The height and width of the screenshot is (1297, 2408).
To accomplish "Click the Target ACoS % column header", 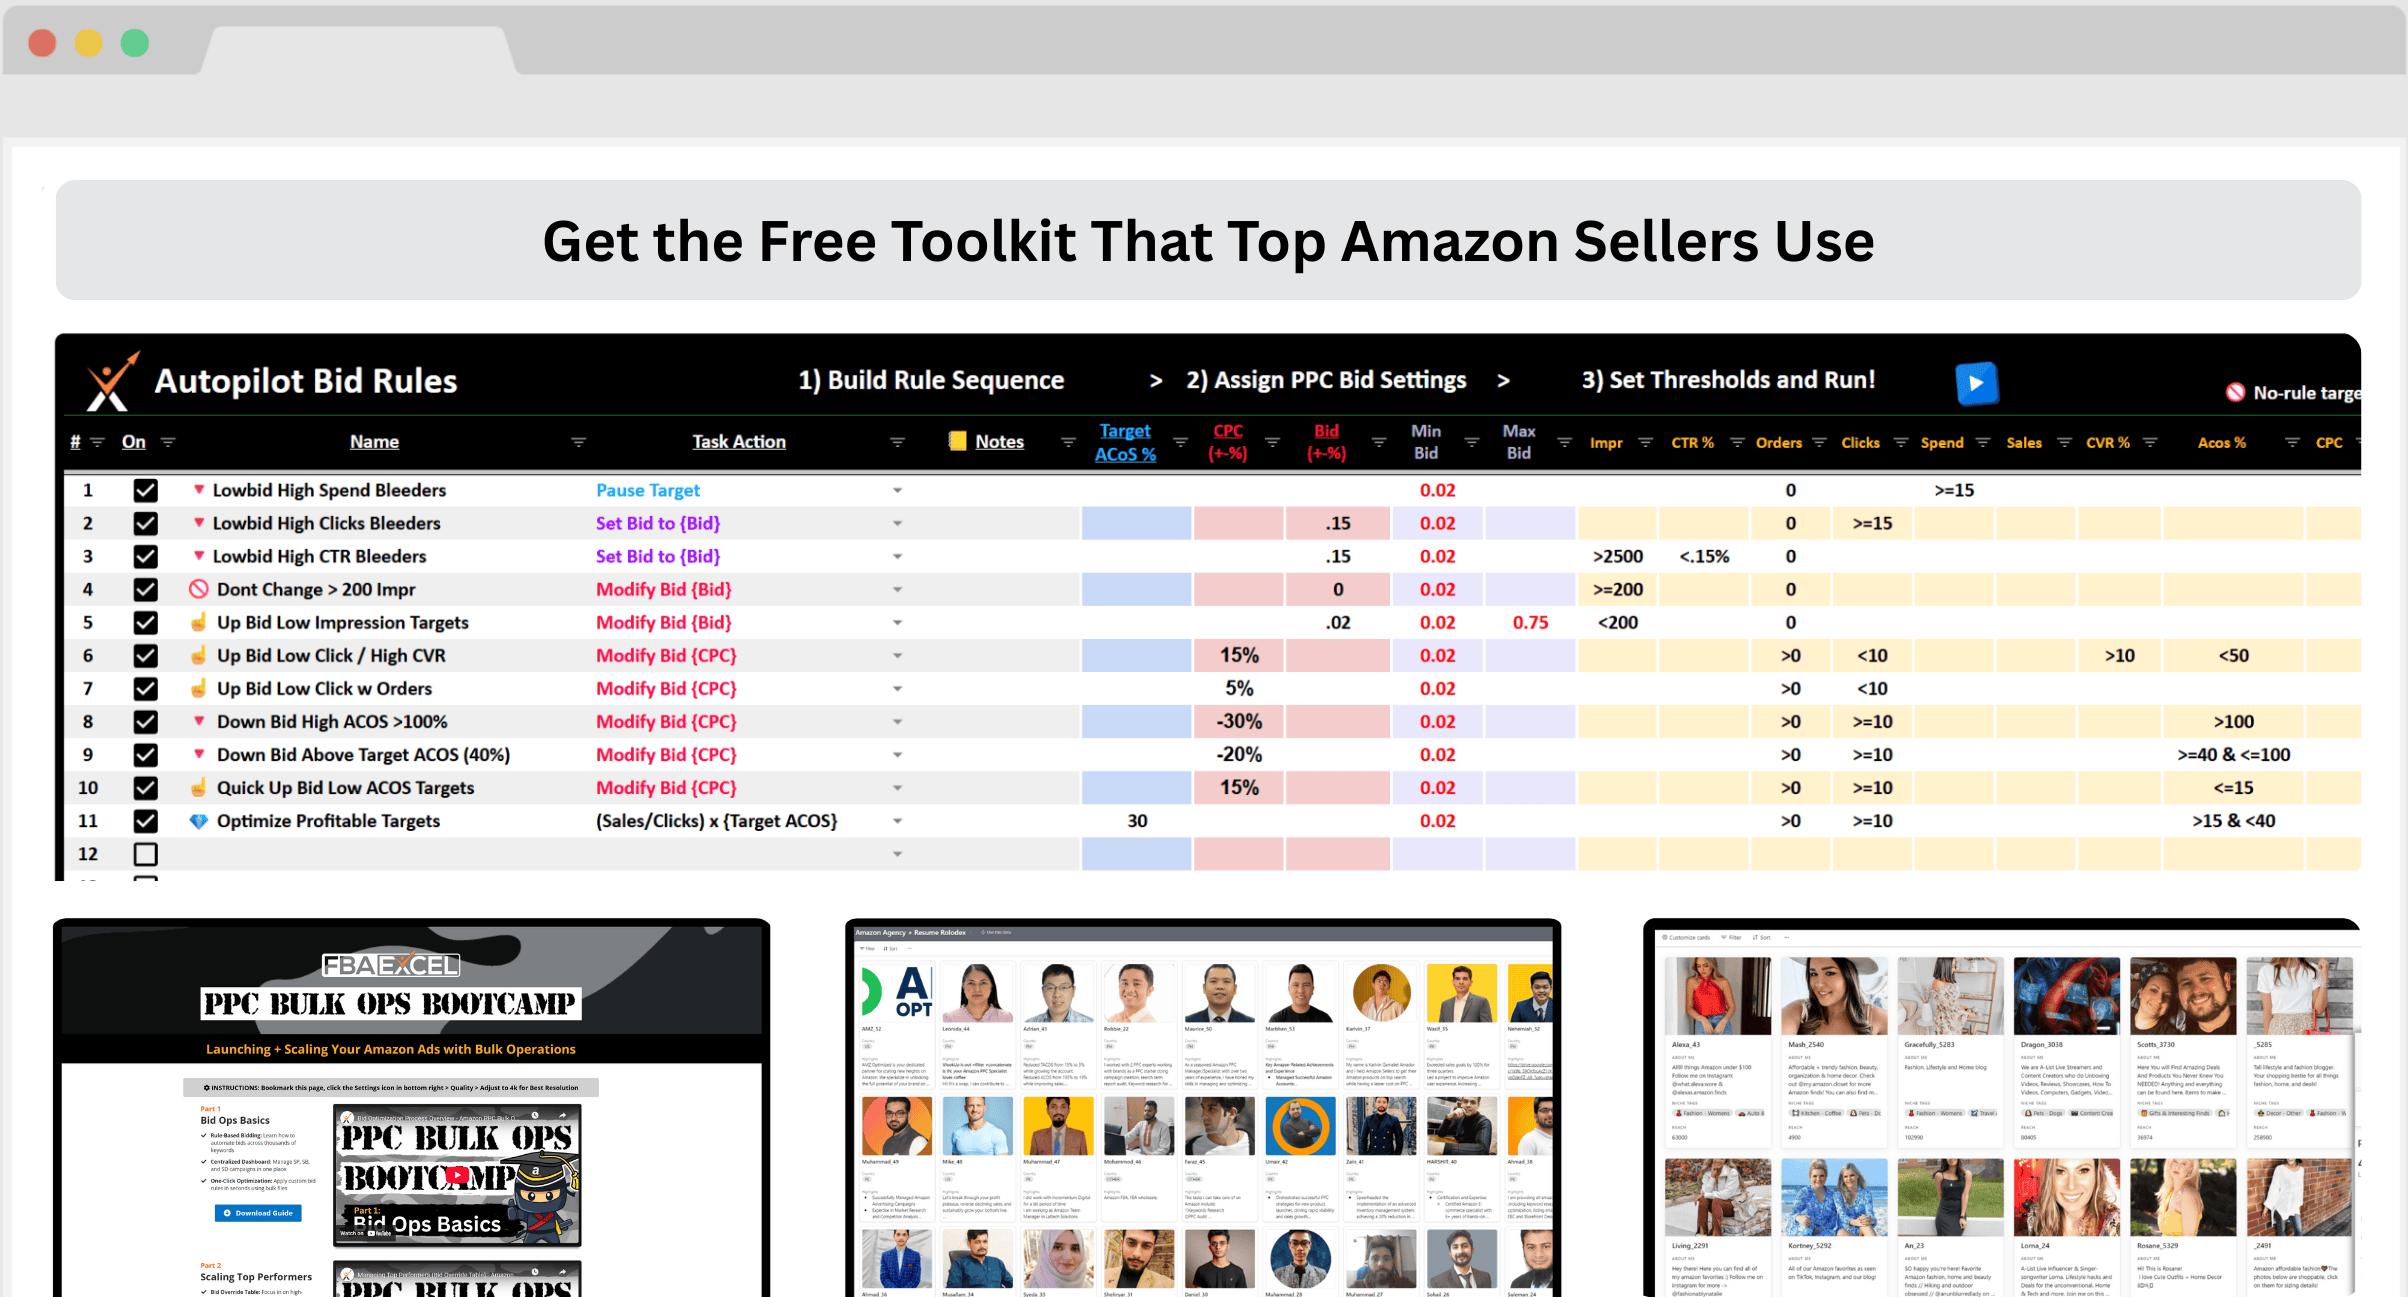I will click(1125, 442).
